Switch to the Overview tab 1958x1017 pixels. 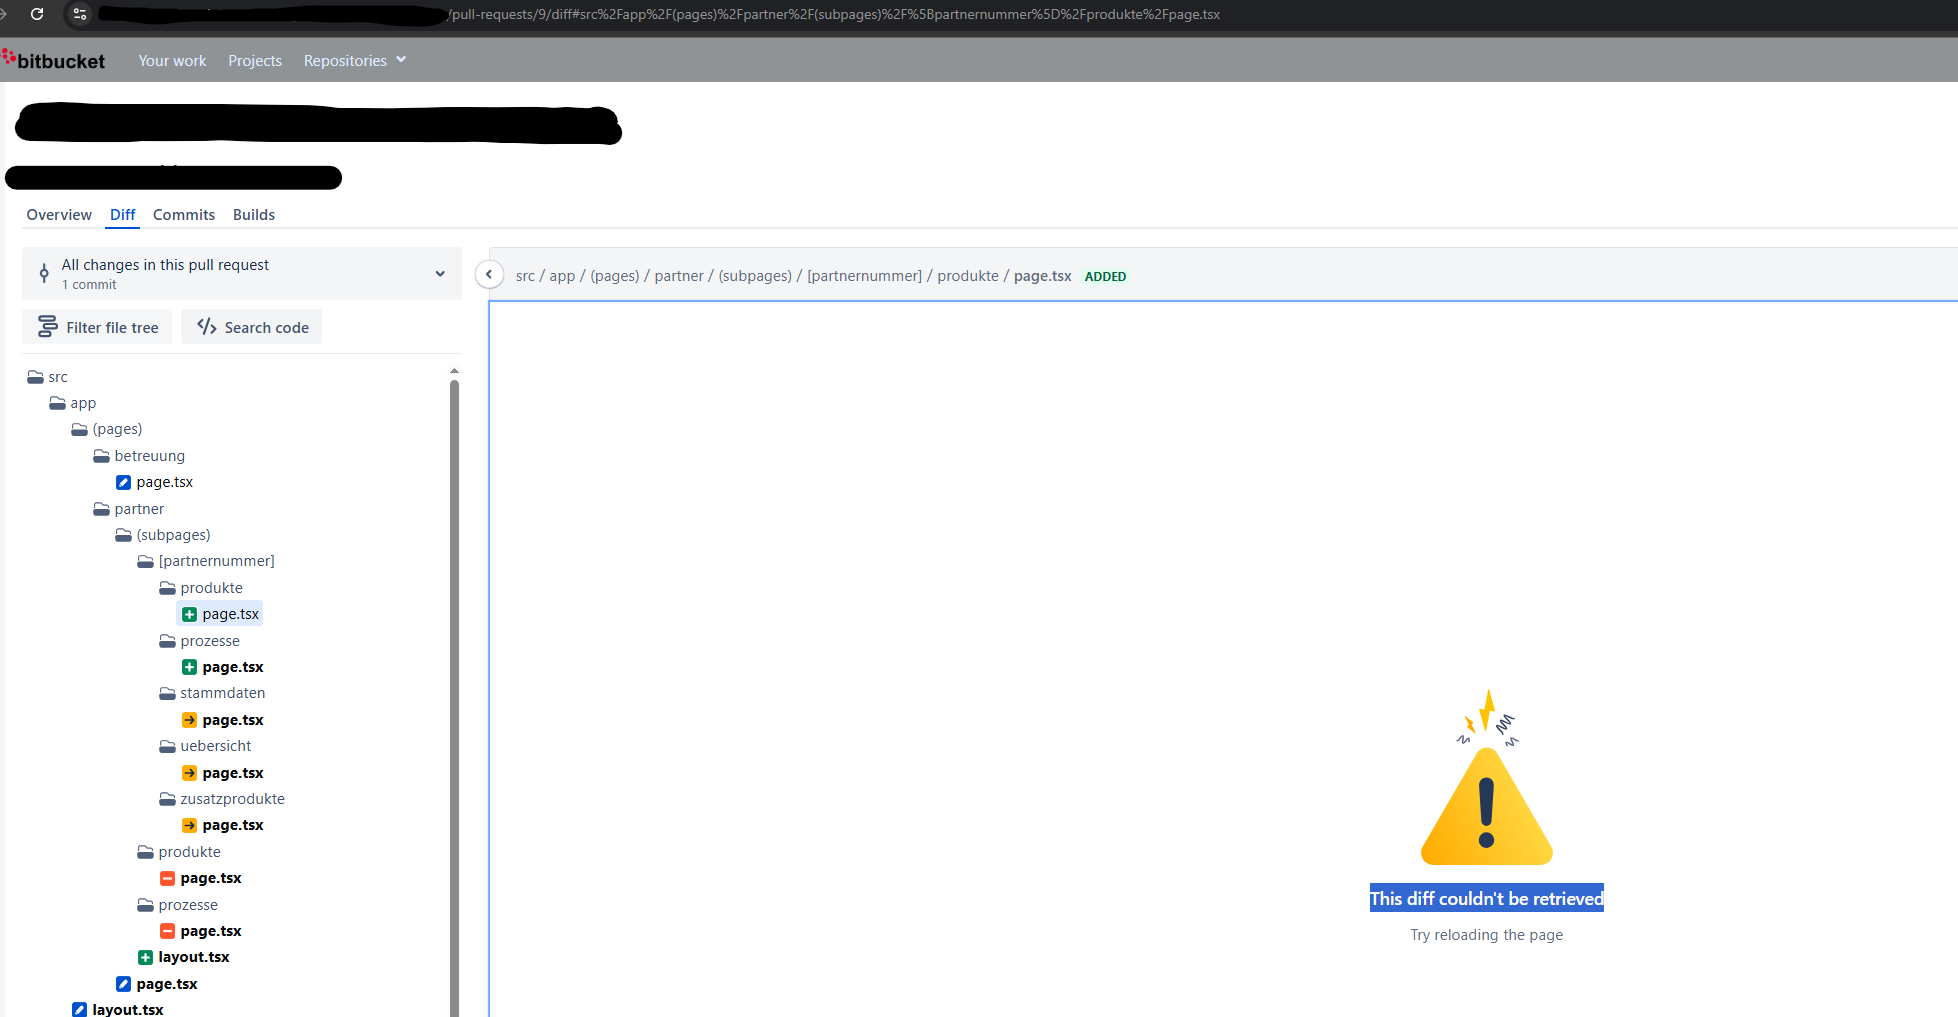59,215
